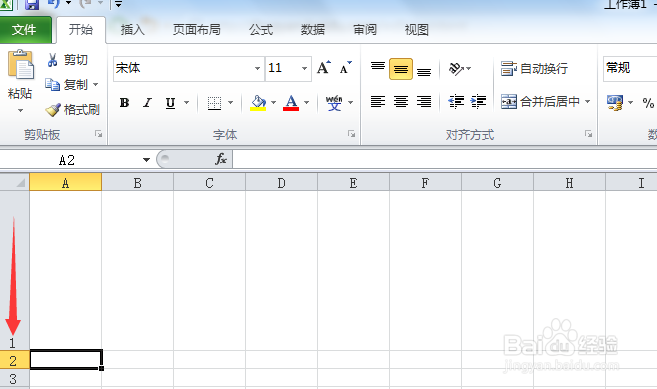Expand the font color dropdown arrow
Screen dimensions: 657x389
click(x=307, y=103)
